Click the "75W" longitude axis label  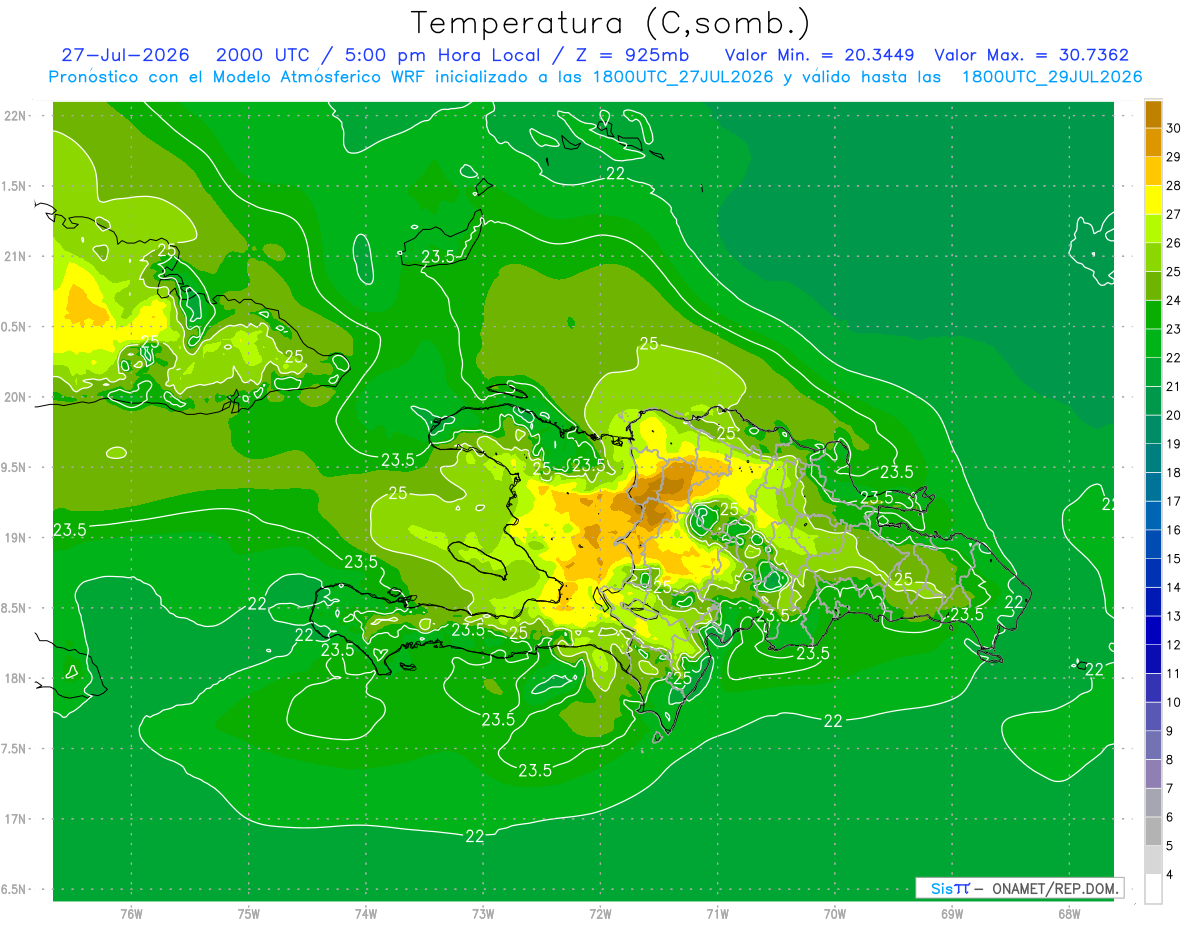pos(249,914)
